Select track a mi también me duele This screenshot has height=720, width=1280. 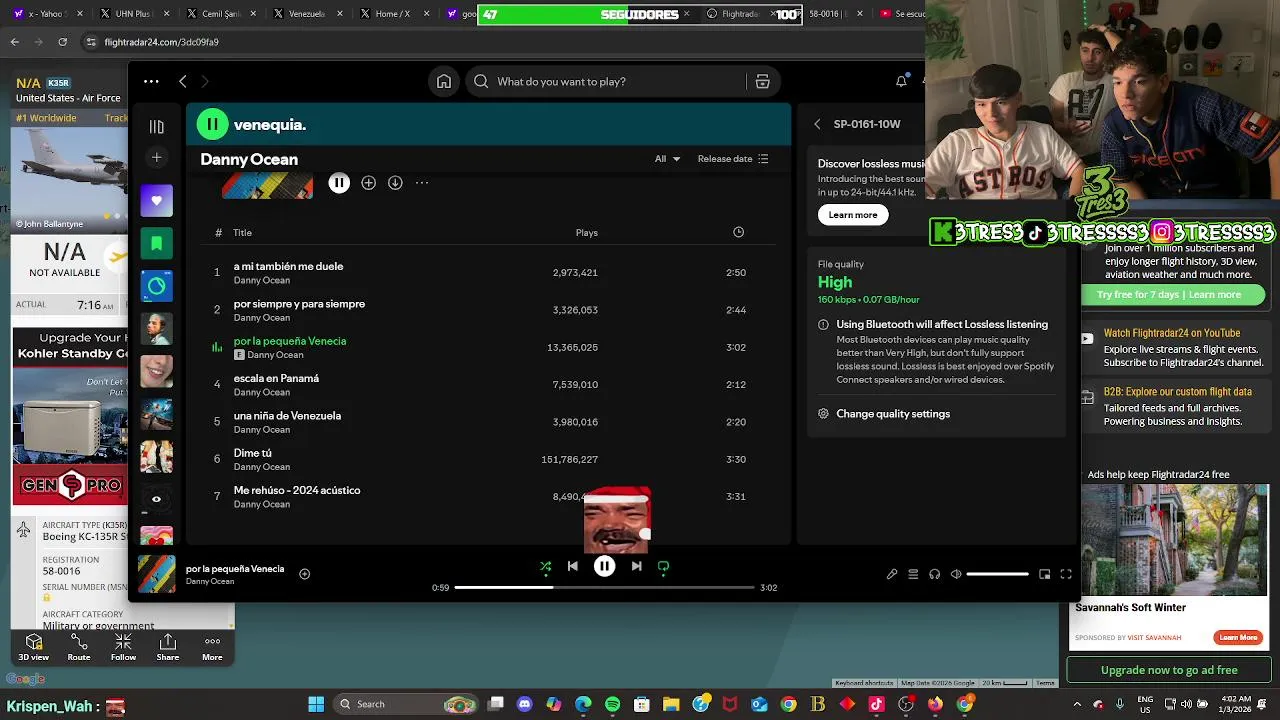pyautogui.click(x=288, y=267)
